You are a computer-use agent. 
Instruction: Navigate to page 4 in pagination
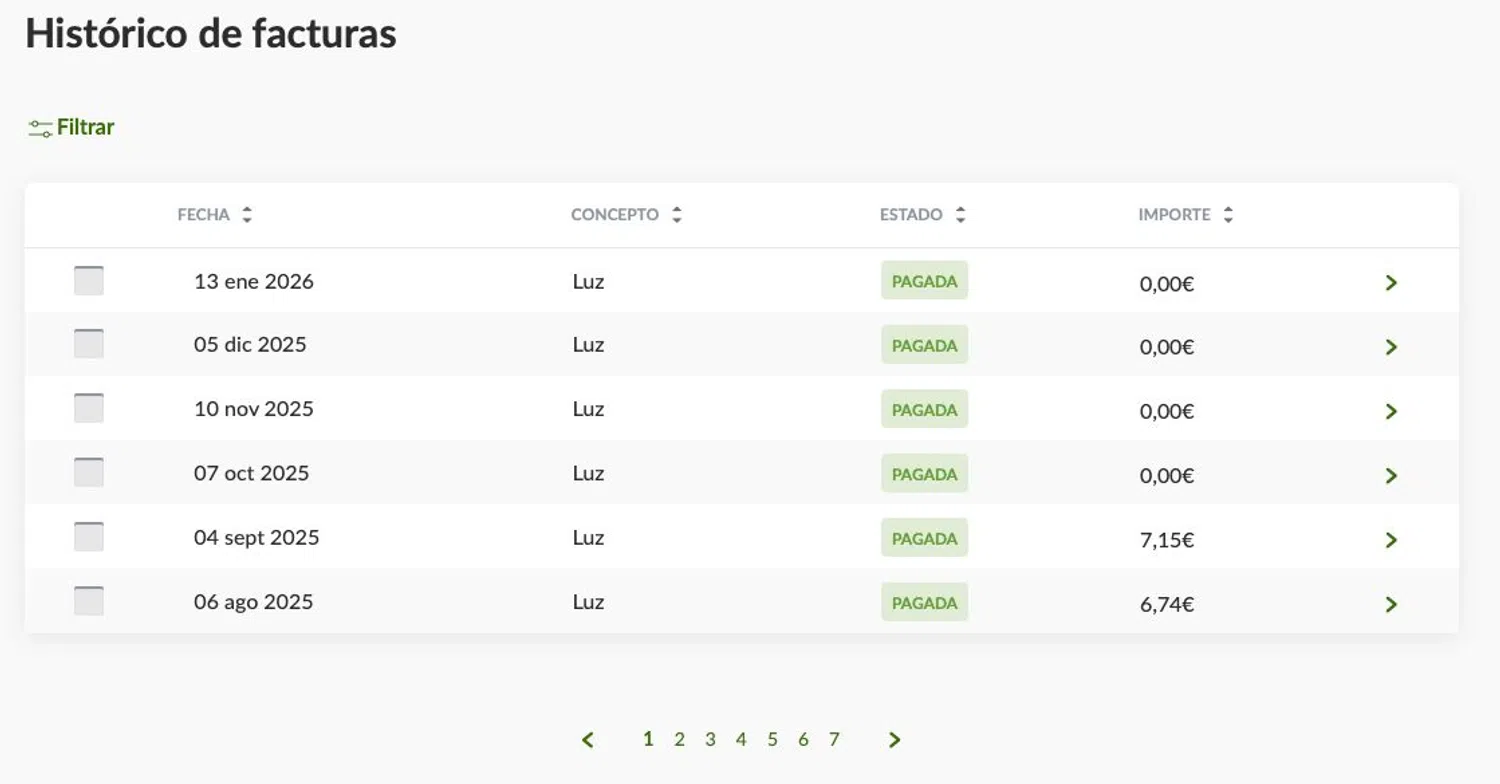click(741, 740)
